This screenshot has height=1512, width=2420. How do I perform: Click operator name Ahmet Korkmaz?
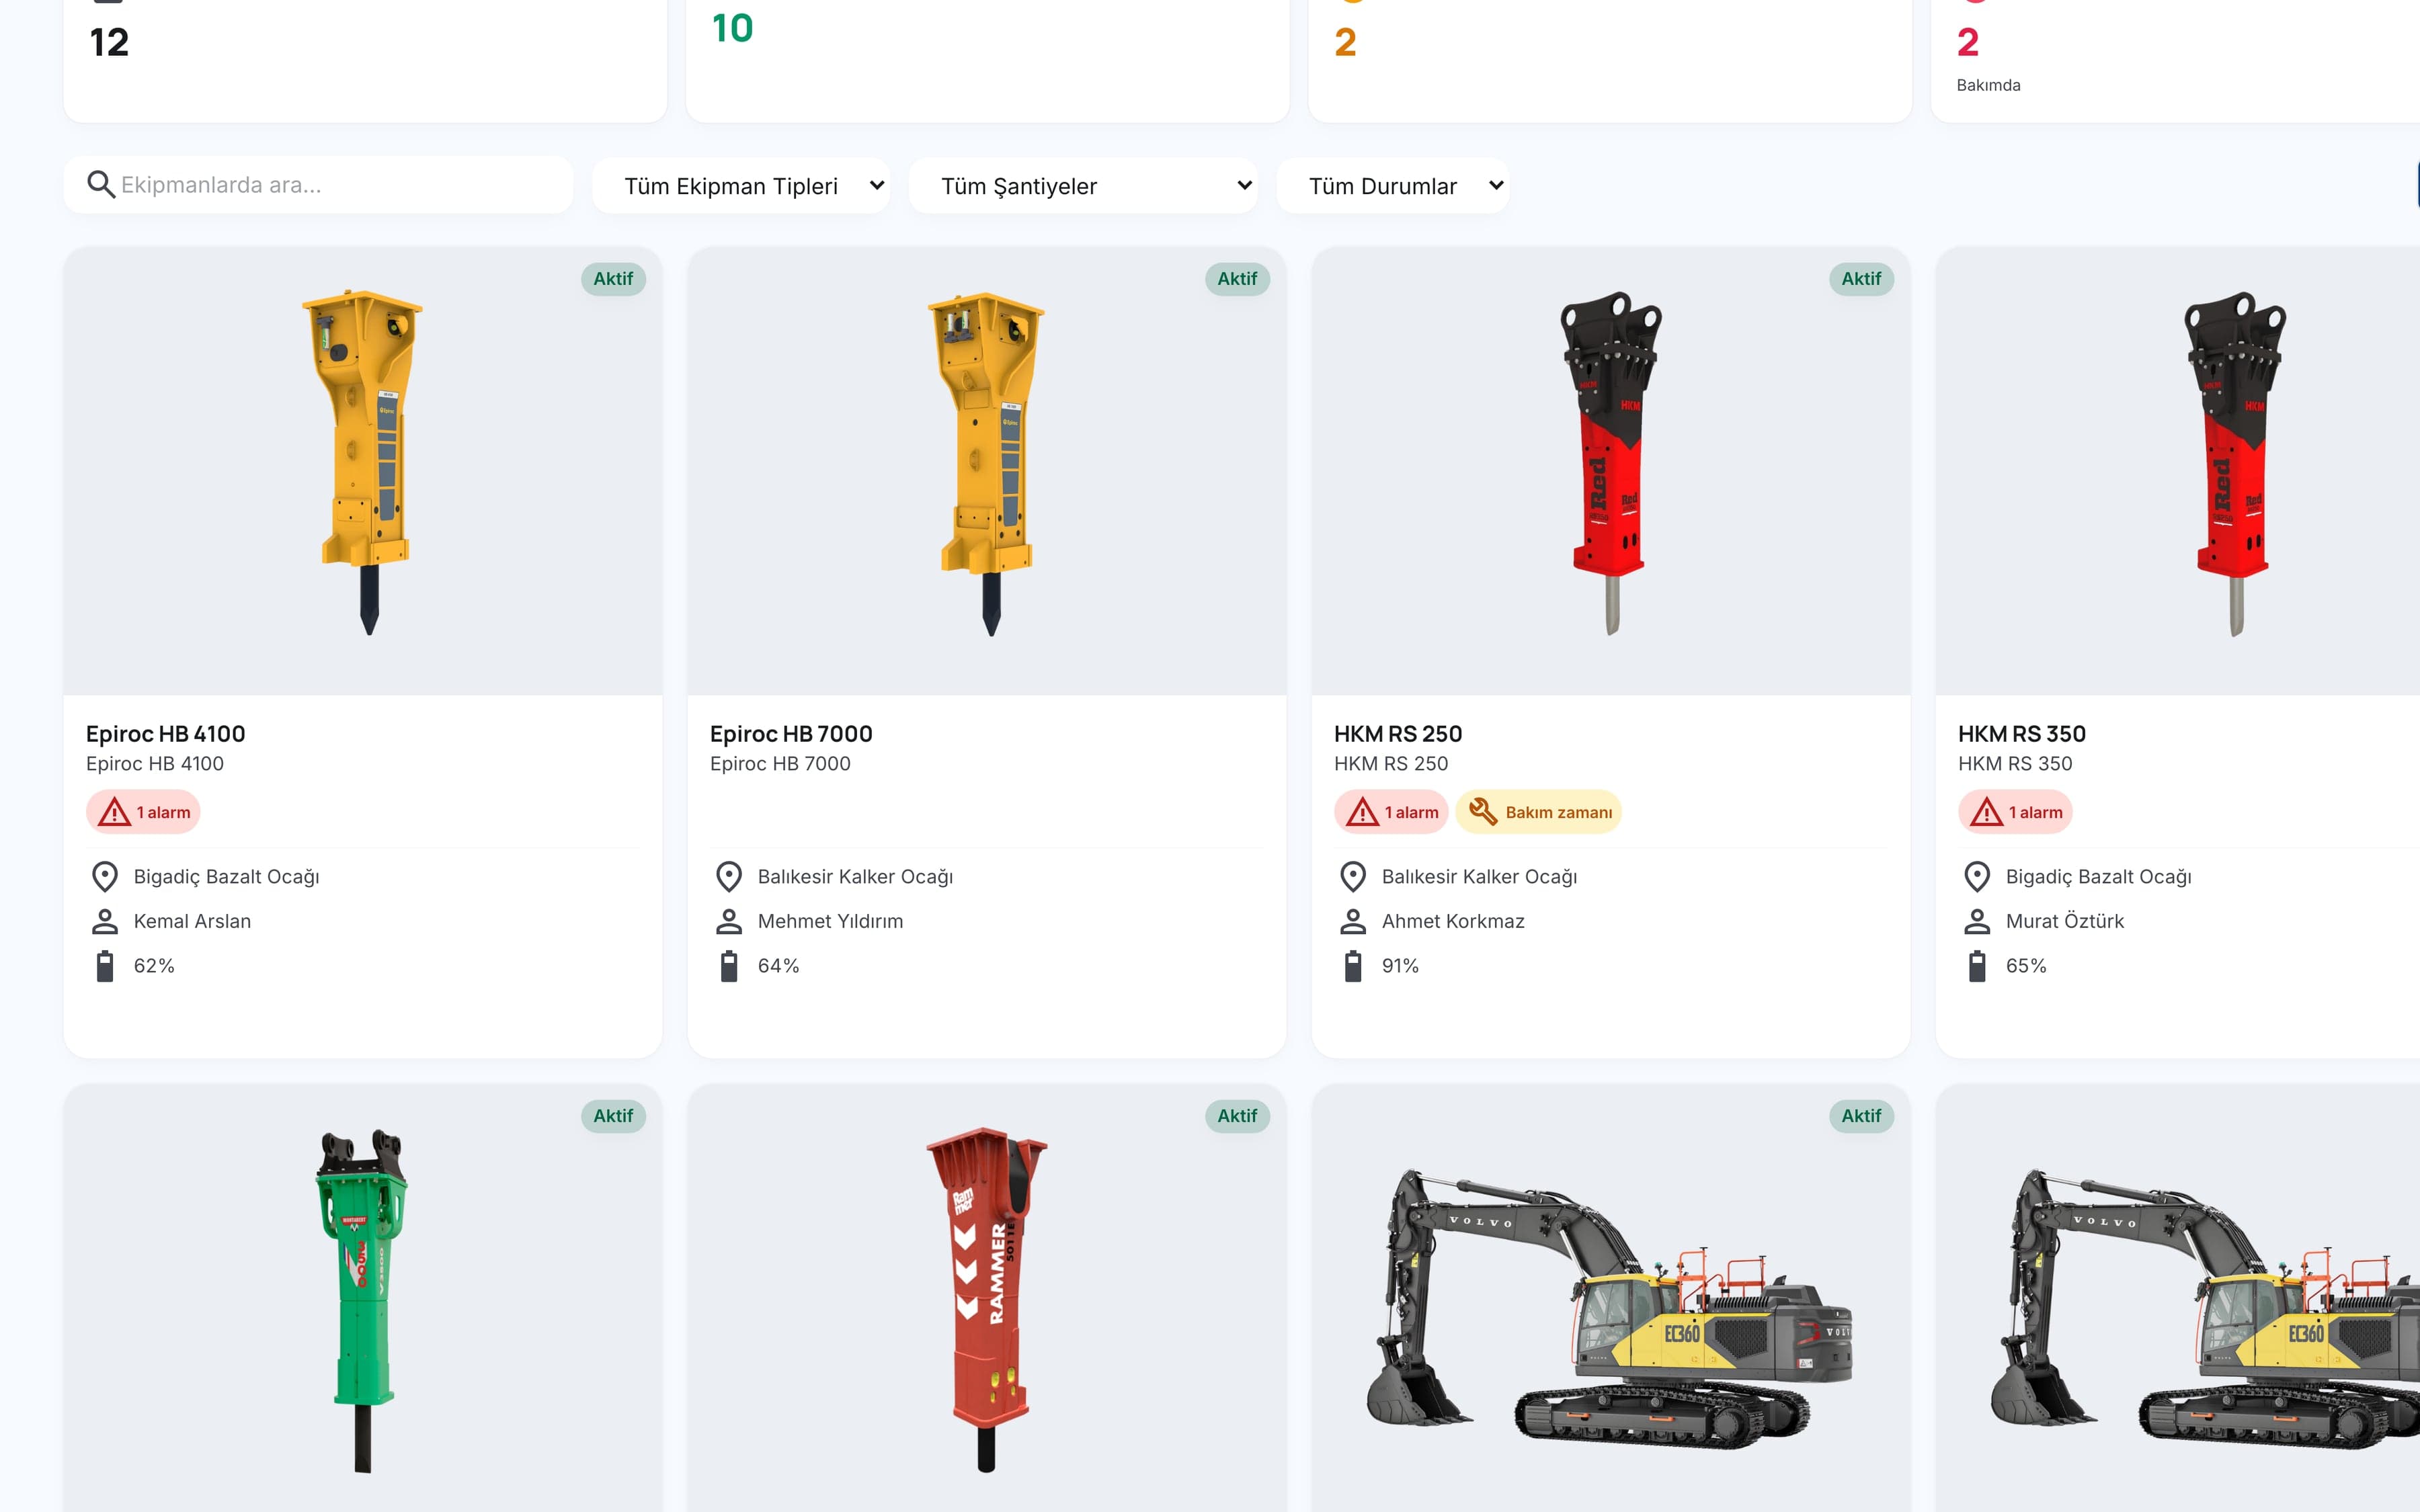(1453, 921)
